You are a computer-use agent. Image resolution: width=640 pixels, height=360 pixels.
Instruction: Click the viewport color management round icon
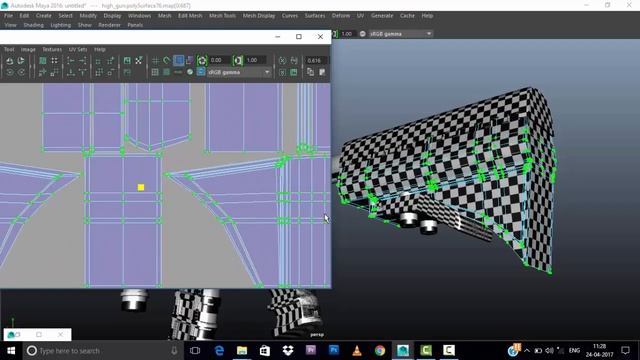pyautogui.click(x=362, y=34)
